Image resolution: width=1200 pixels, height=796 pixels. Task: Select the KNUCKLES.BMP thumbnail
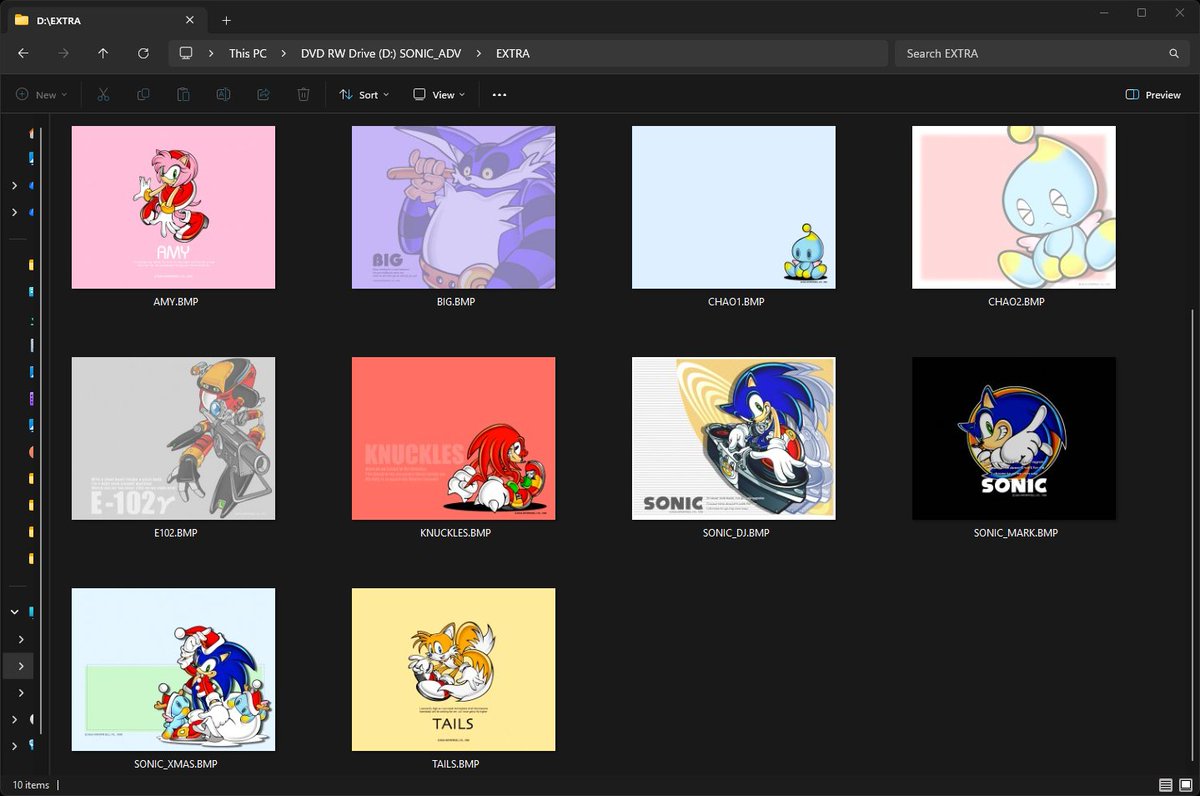click(x=453, y=438)
